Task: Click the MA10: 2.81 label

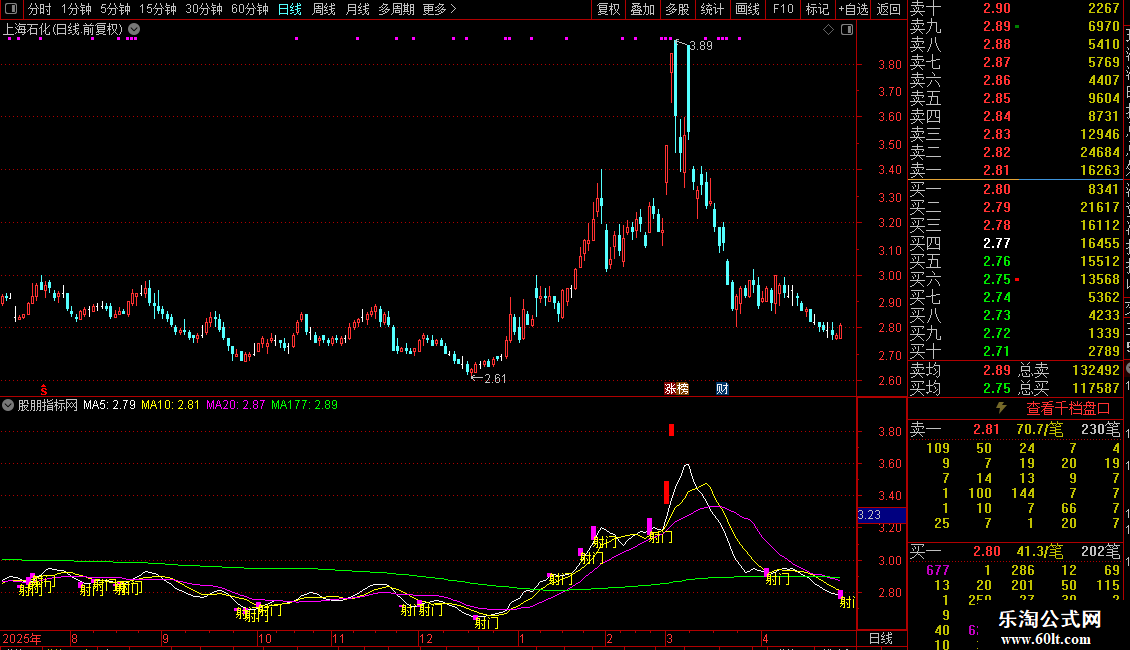Action: click(x=170, y=405)
